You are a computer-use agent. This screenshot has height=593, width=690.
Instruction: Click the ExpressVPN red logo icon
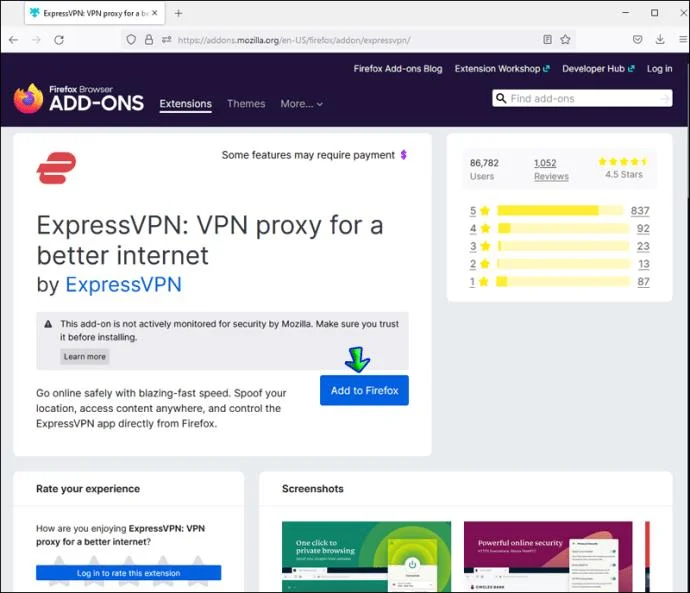[x=56, y=168]
